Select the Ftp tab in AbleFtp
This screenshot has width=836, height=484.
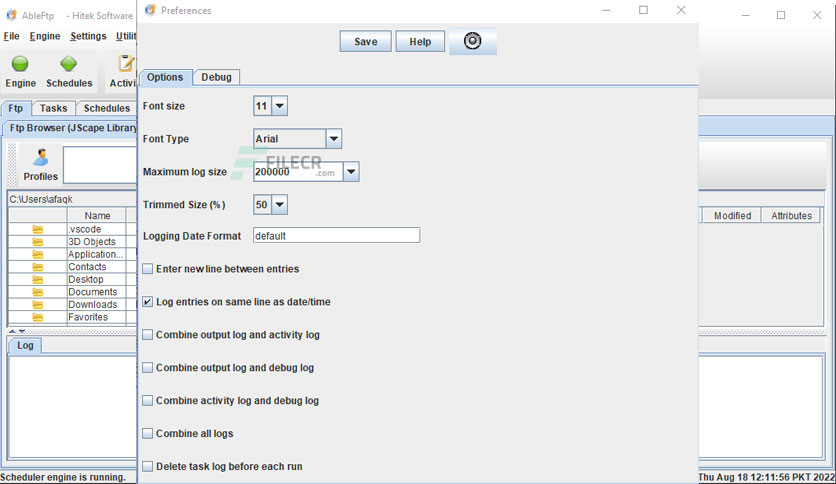15,108
